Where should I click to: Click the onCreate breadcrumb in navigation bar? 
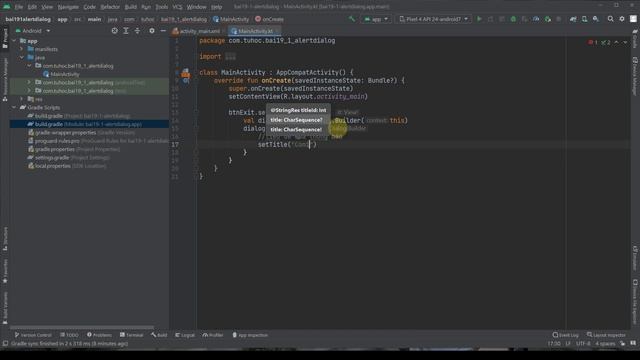pos(269,19)
